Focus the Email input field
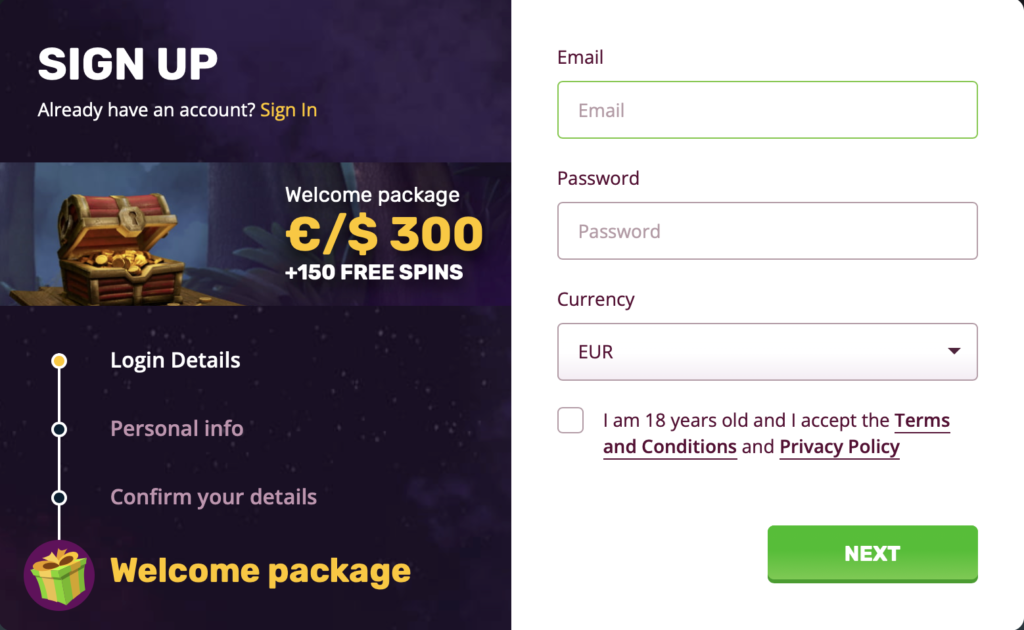This screenshot has width=1024, height=630. pos(767,110)
